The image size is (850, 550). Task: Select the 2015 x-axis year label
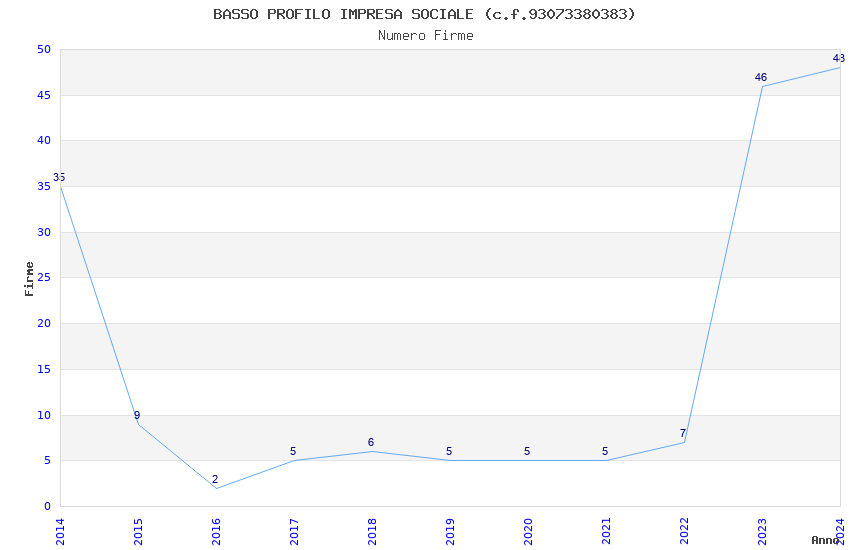click(x=138, y=532)
